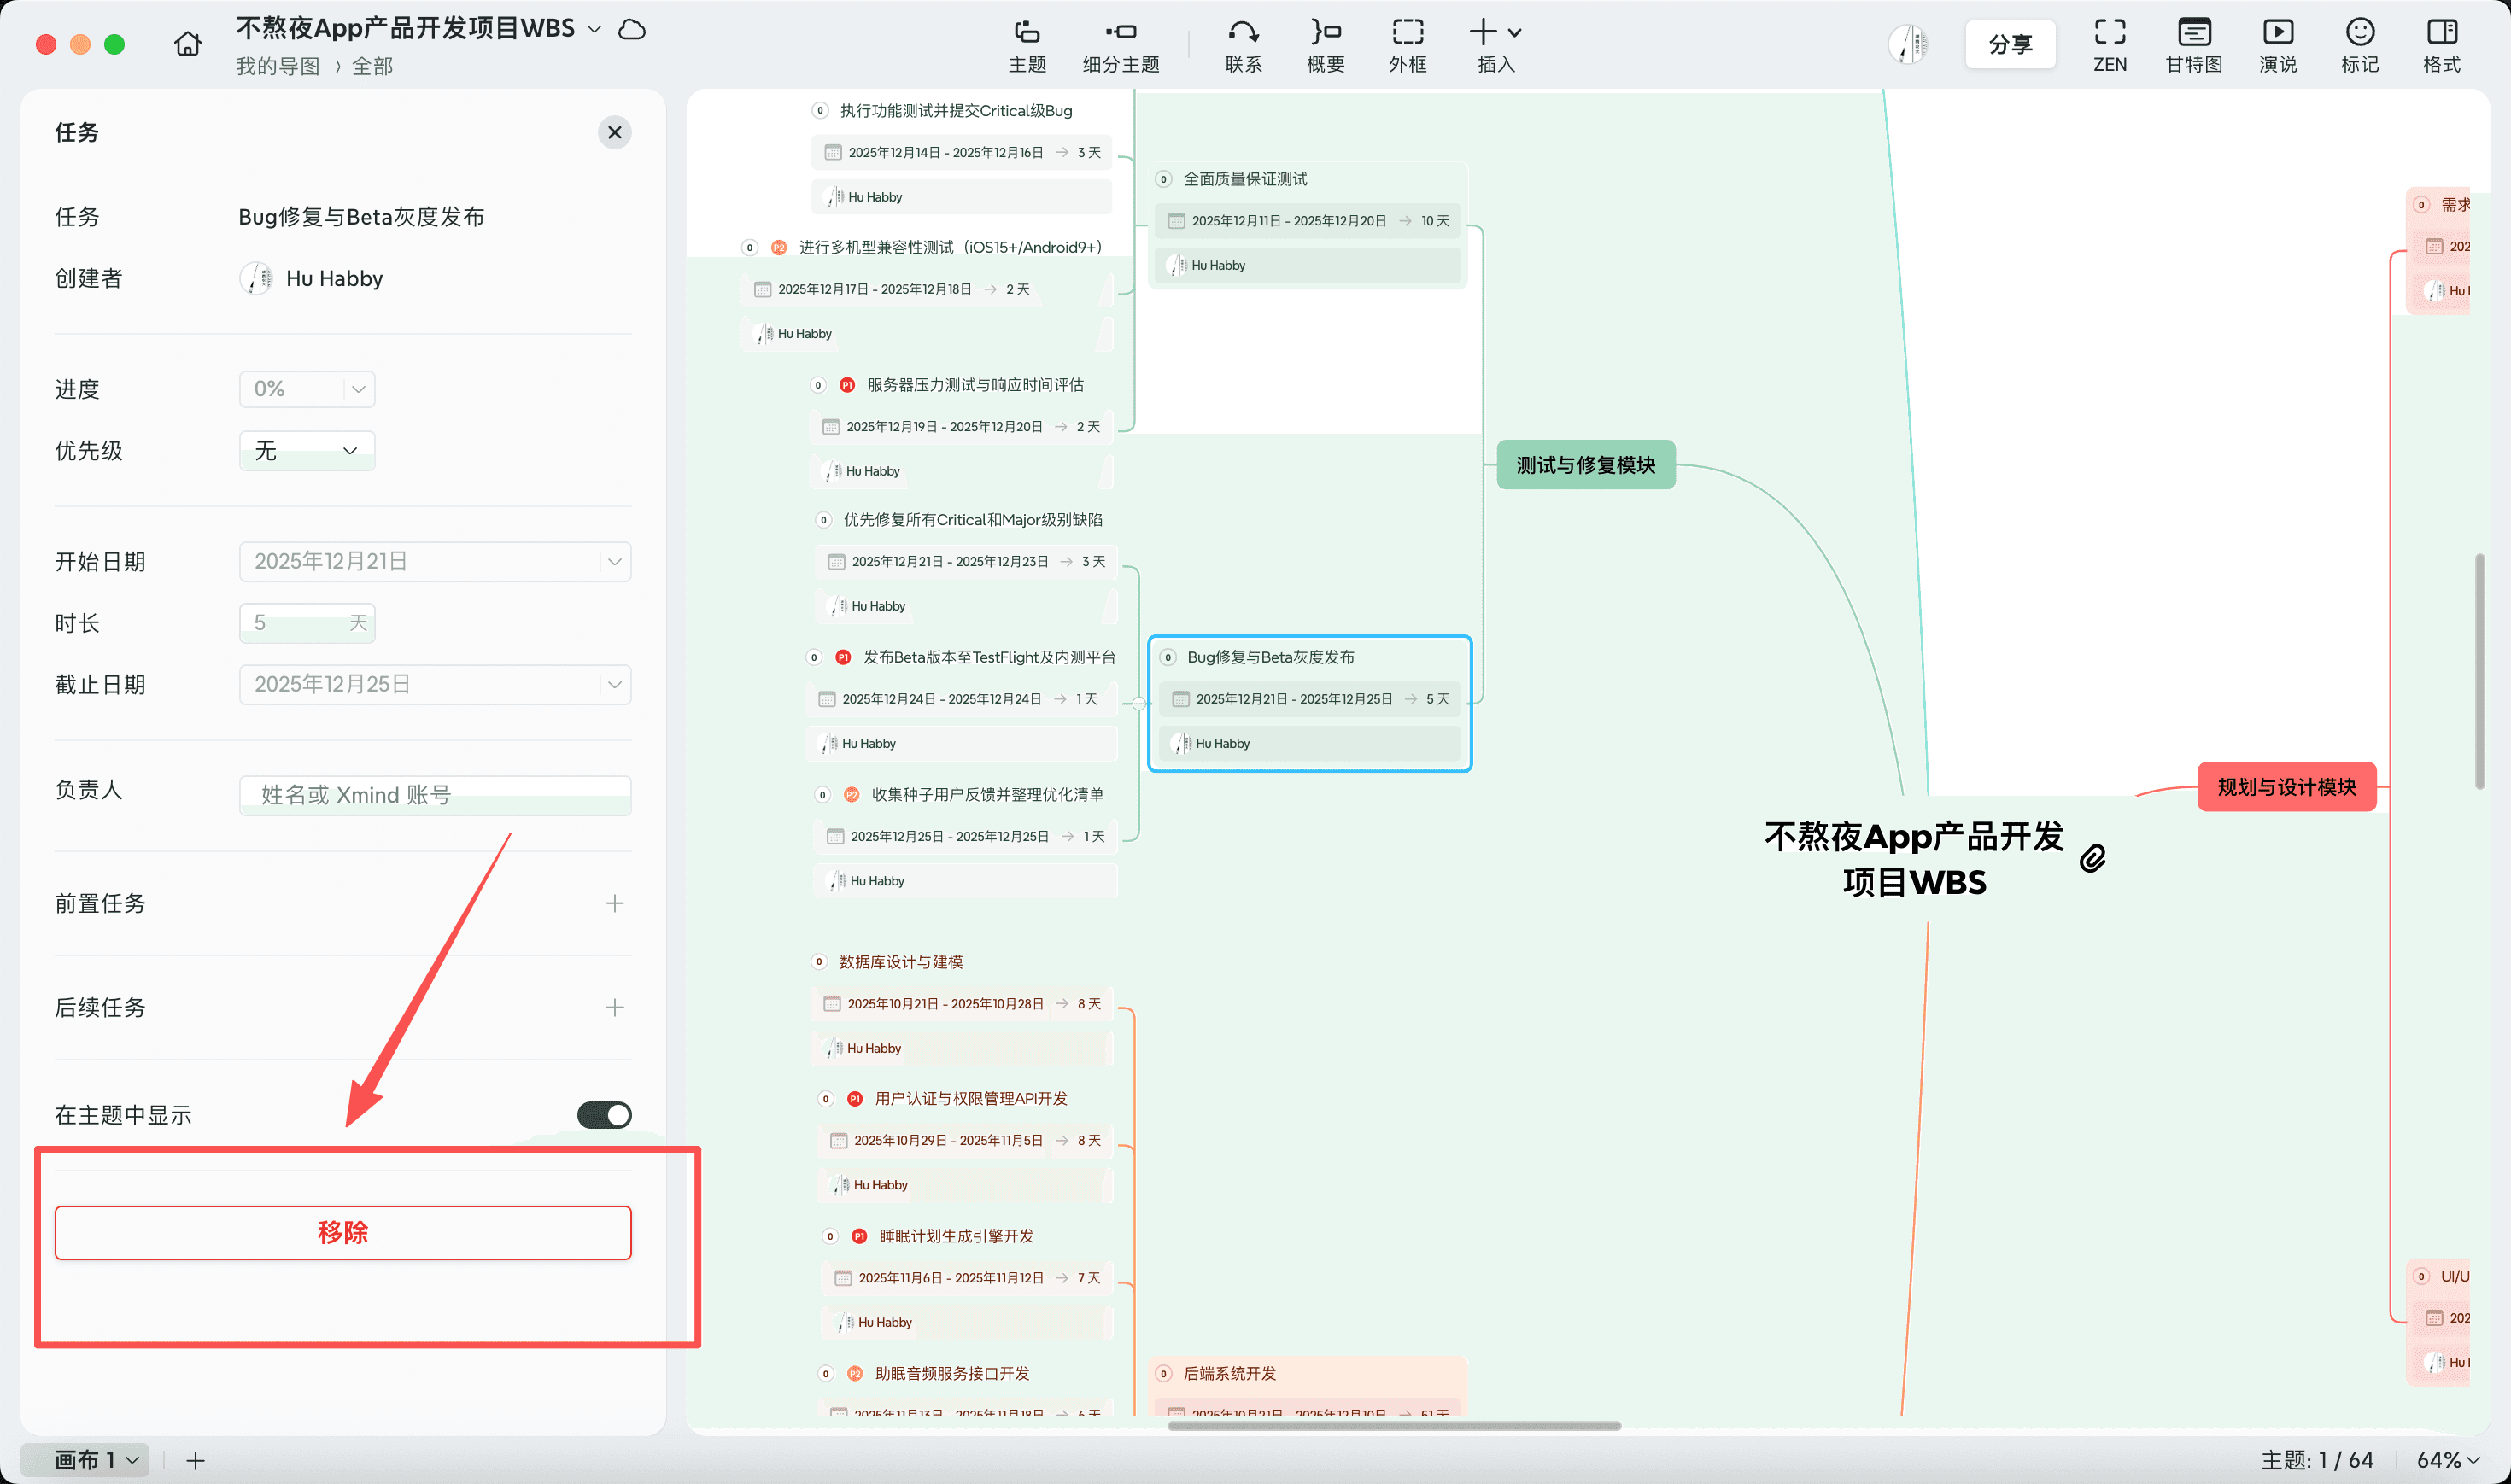Enter ZEN mode
2511x1484 pixels.
click(x=2109, y=45)
